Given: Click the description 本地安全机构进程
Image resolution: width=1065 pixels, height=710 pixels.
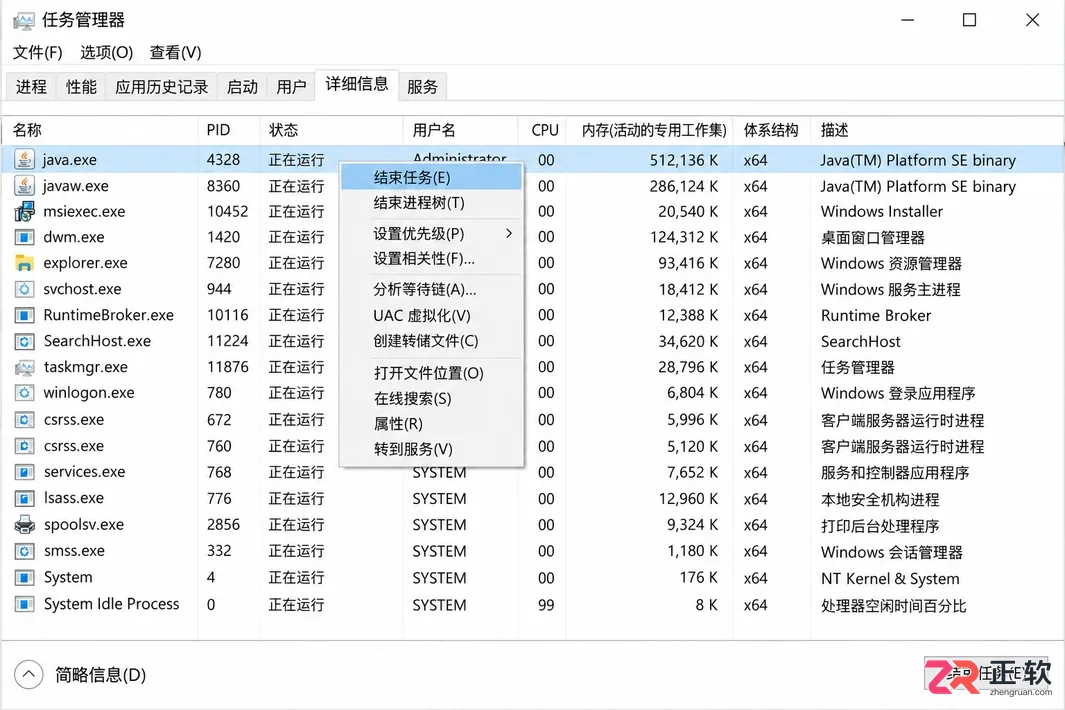Looking at the screenshot, I should [880, 499].
